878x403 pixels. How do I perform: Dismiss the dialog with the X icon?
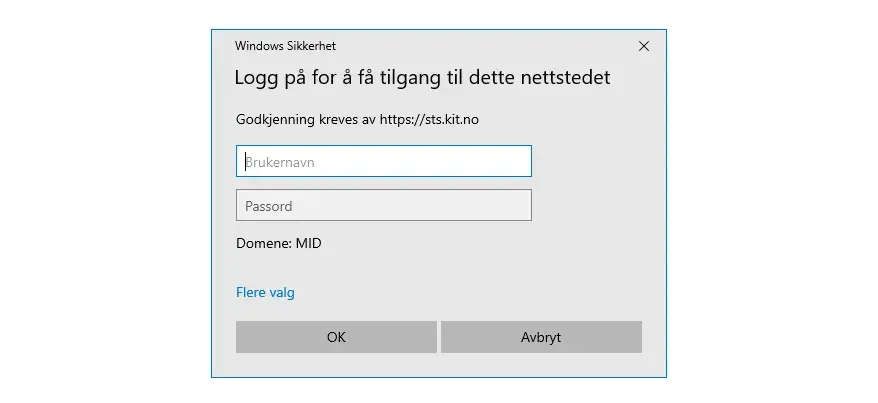click(644, 46)
